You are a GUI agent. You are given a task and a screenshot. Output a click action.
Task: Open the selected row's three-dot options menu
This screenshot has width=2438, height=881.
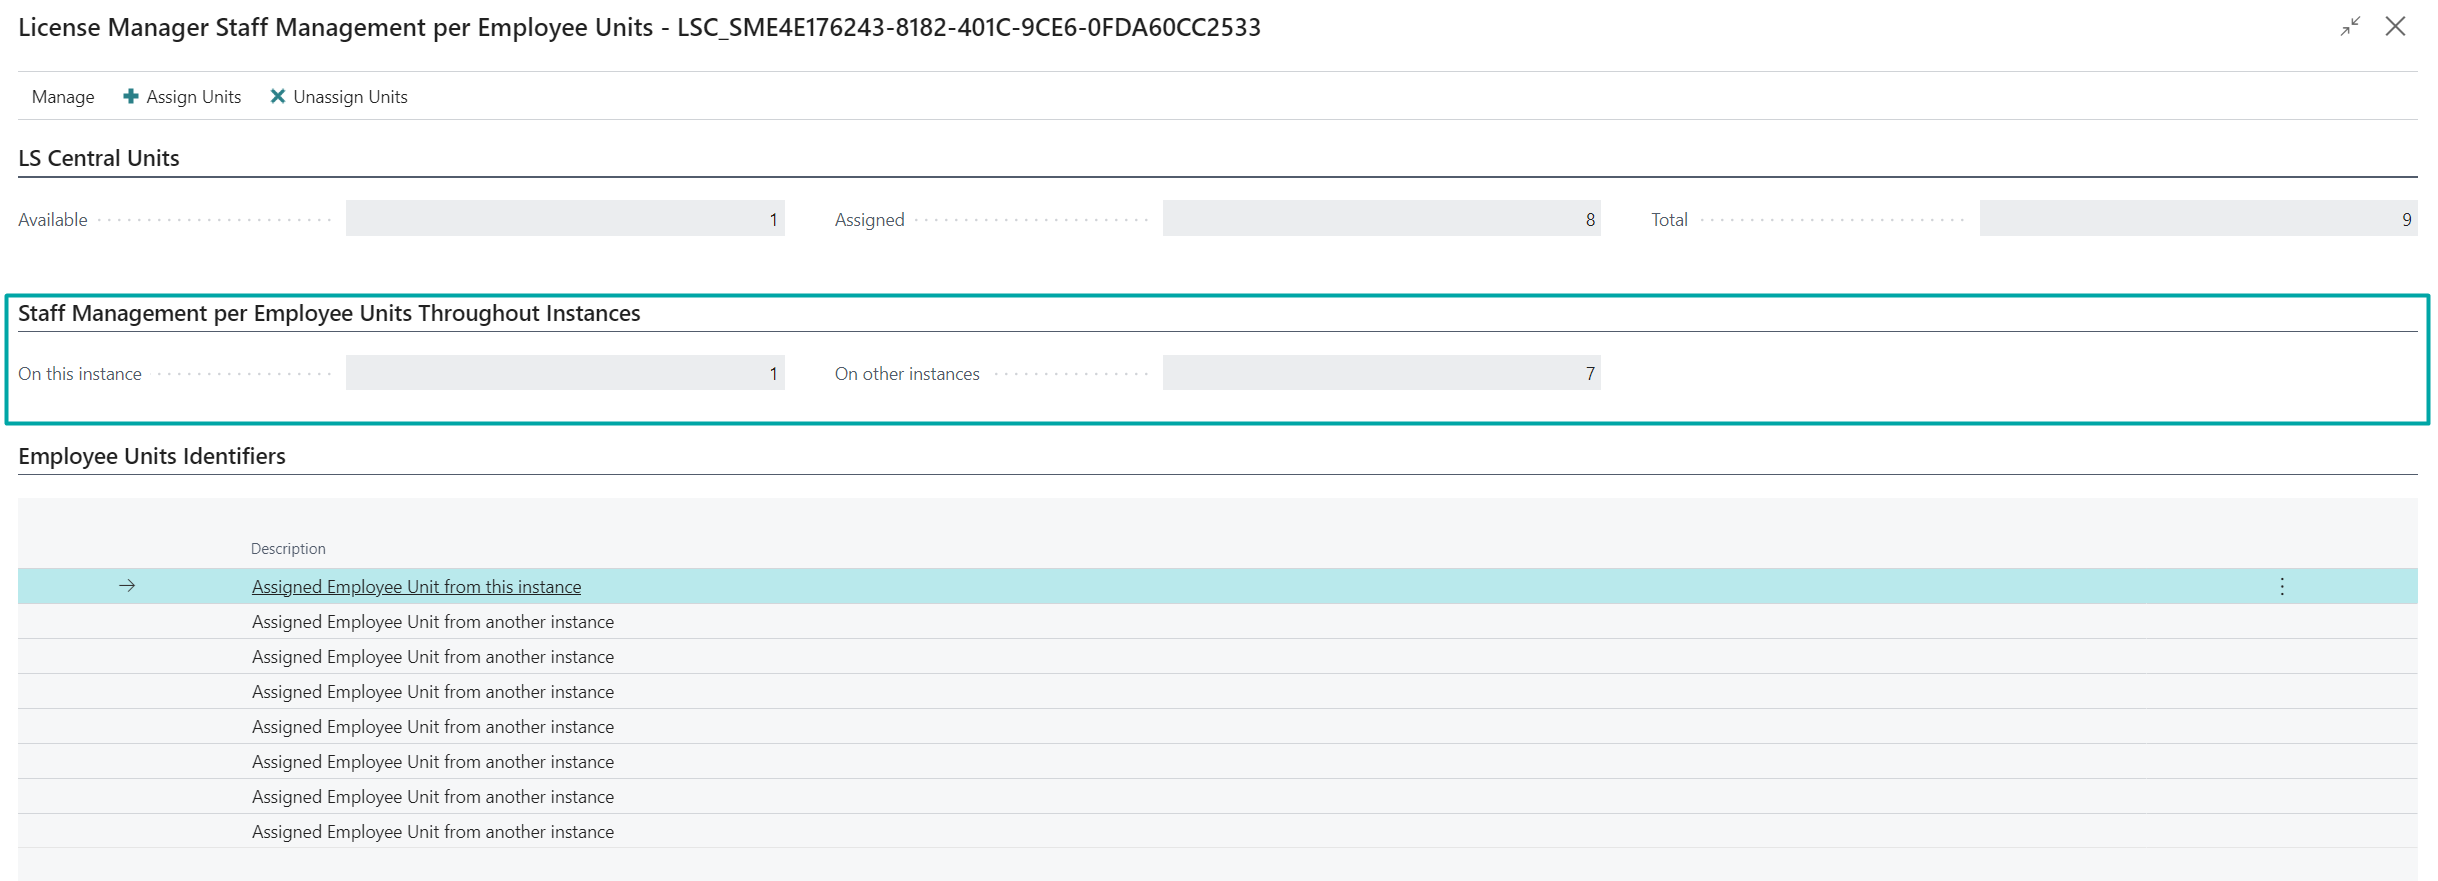pos(2282,587)
